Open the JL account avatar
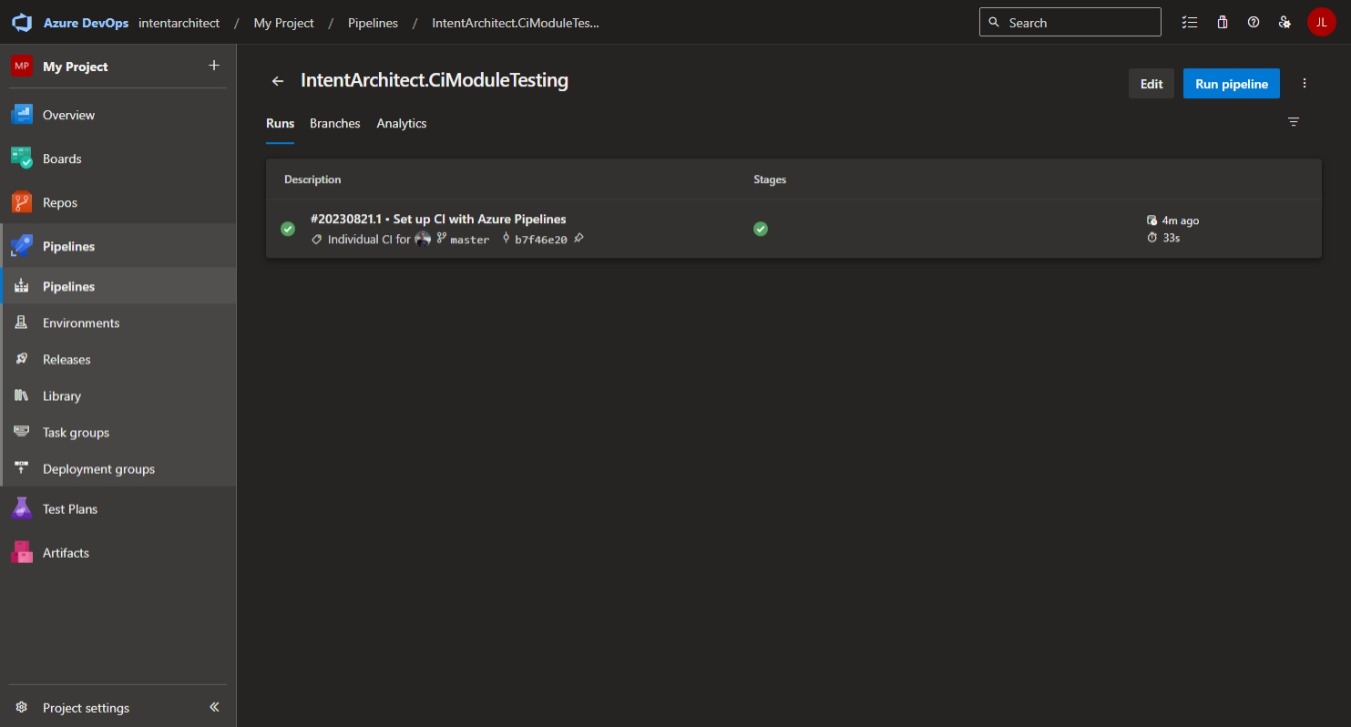 1321,22
